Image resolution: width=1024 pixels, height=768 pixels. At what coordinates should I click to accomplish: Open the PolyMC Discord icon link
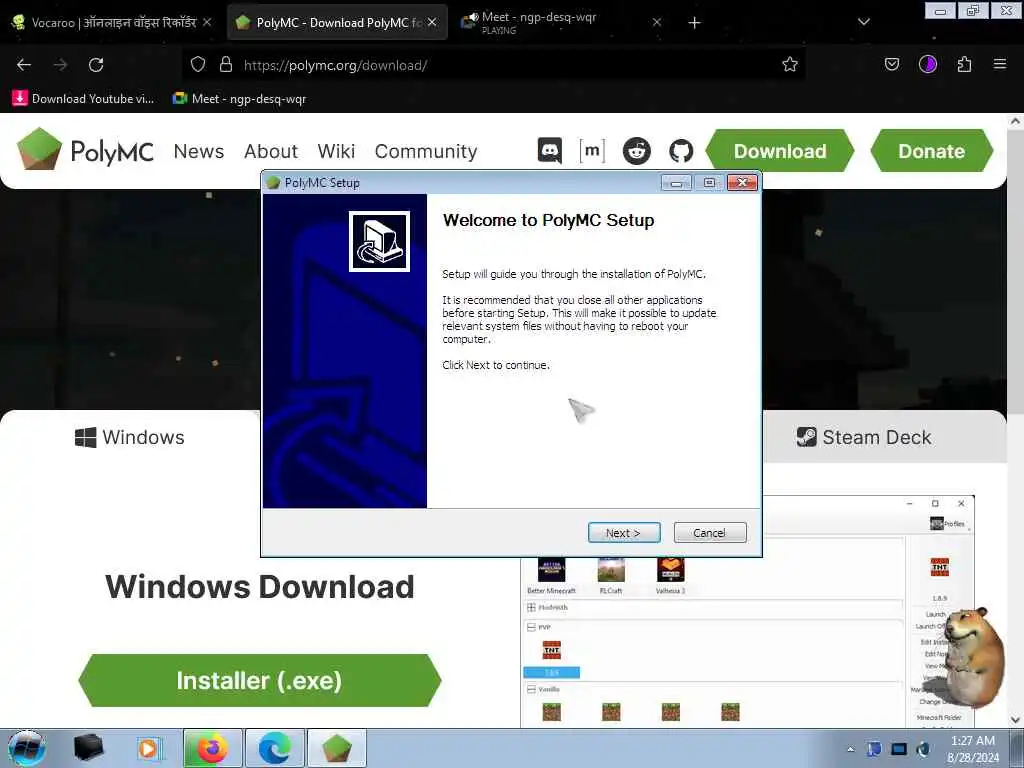[x=550, y=151]
